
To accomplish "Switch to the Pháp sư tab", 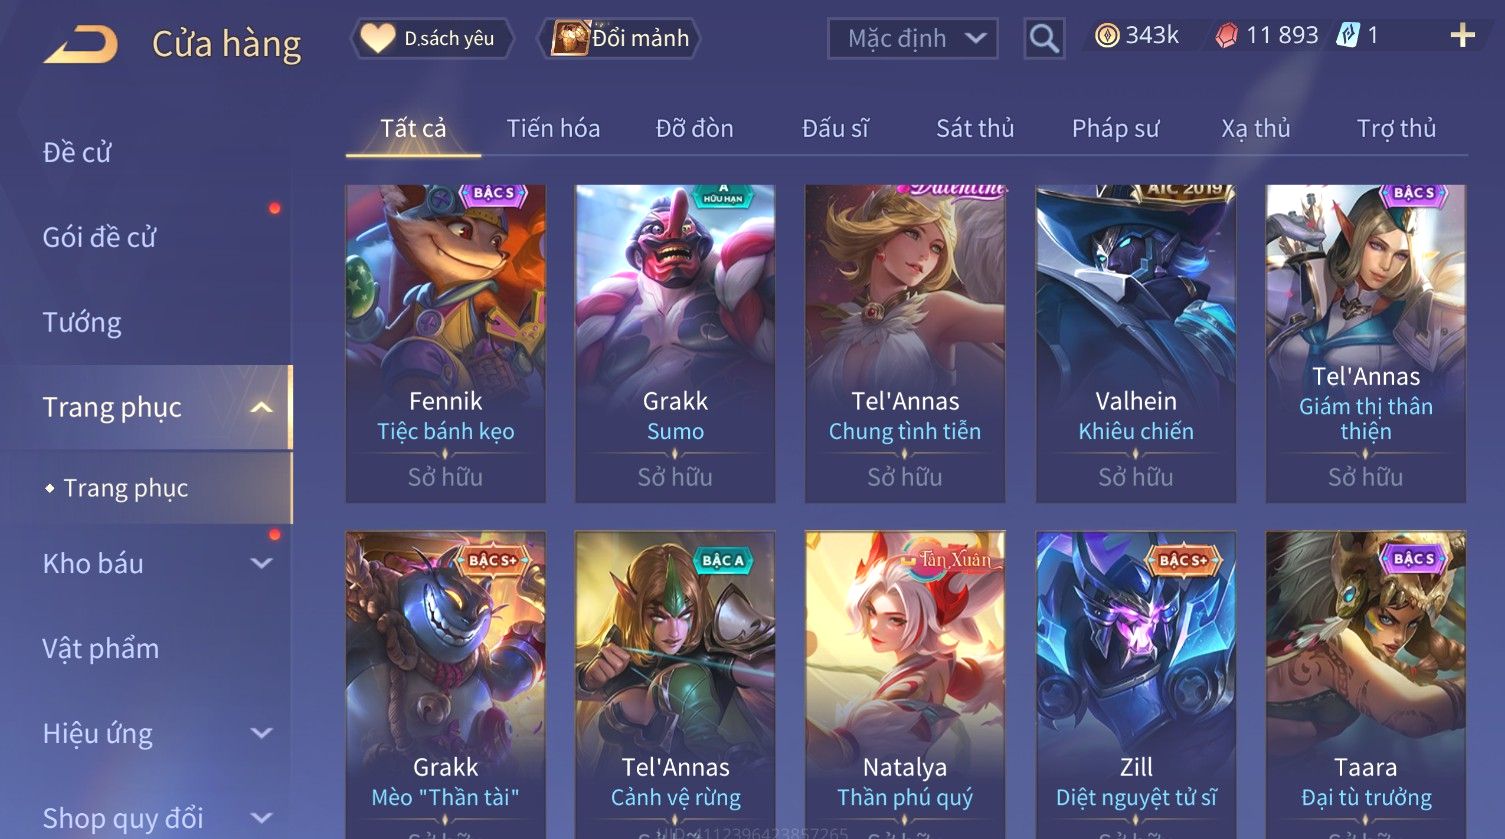I will tap(1115, 129).
